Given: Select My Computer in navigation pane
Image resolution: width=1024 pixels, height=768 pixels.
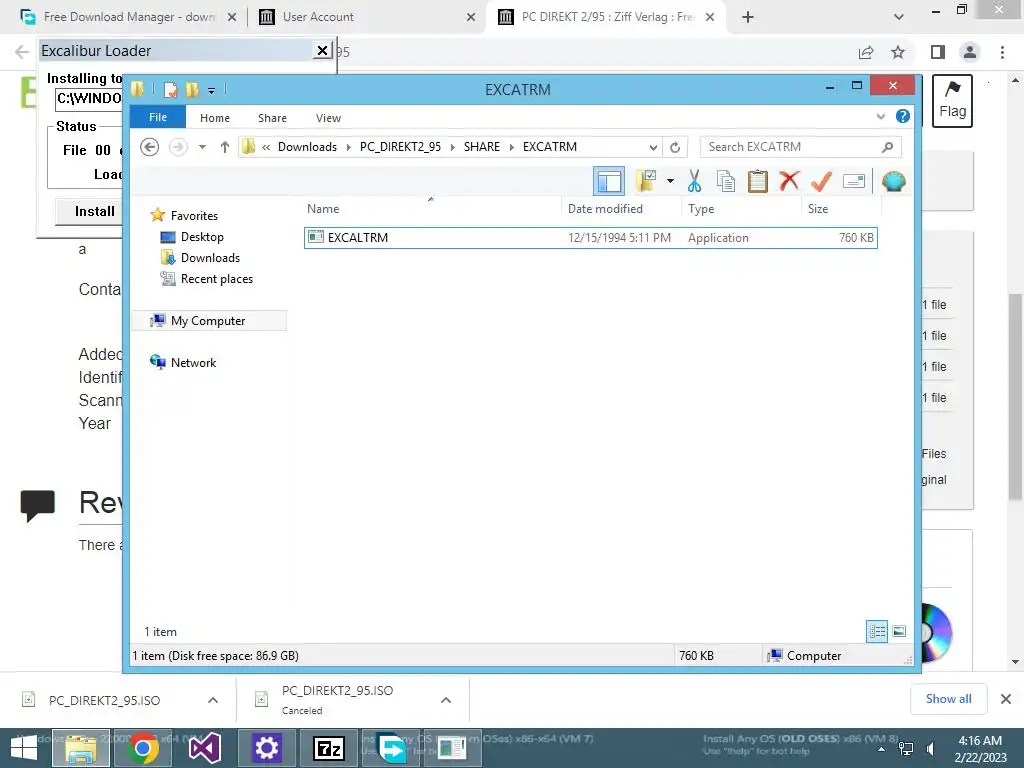Looking at the screenshot, I should (208, 321).
